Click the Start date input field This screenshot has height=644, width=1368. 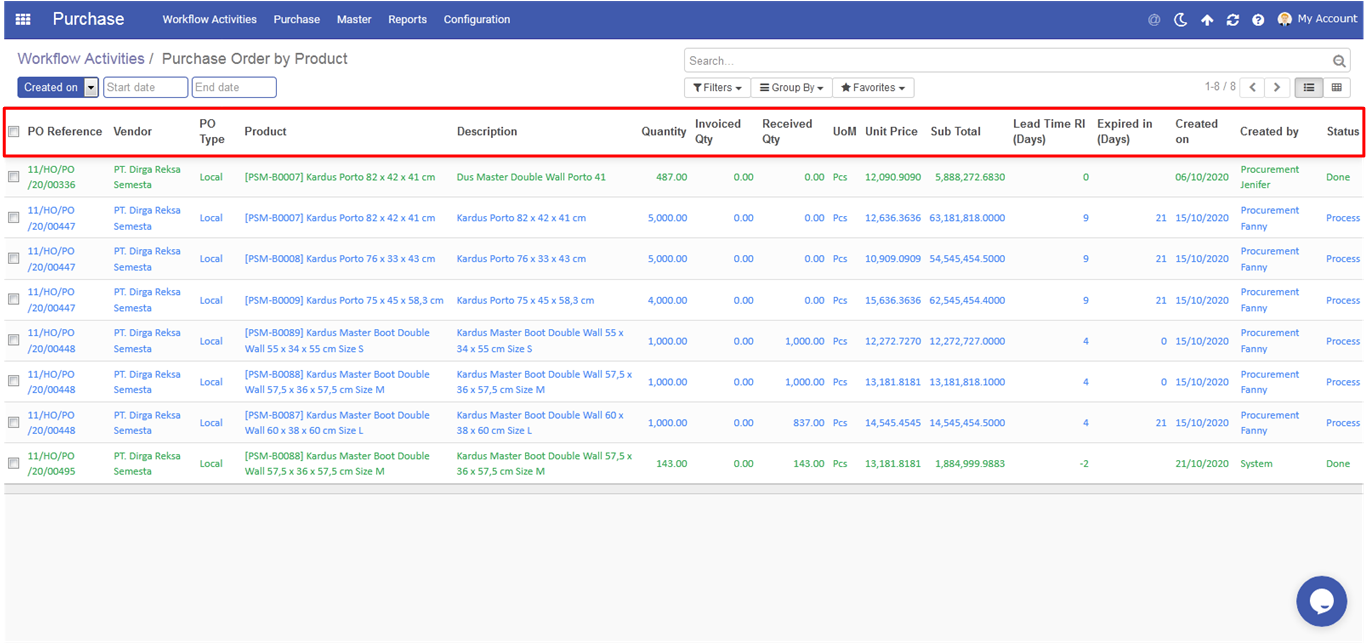point(145,88)
